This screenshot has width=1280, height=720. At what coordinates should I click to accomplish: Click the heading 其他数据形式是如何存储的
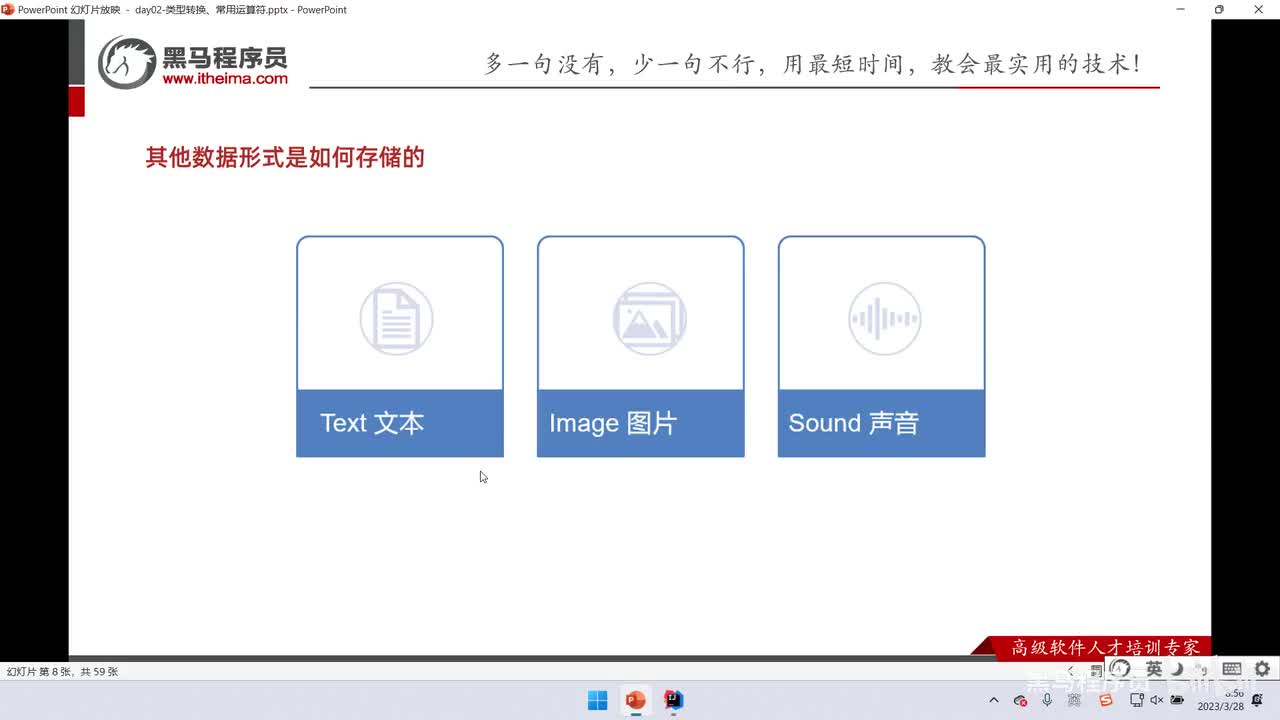(285, 157)
